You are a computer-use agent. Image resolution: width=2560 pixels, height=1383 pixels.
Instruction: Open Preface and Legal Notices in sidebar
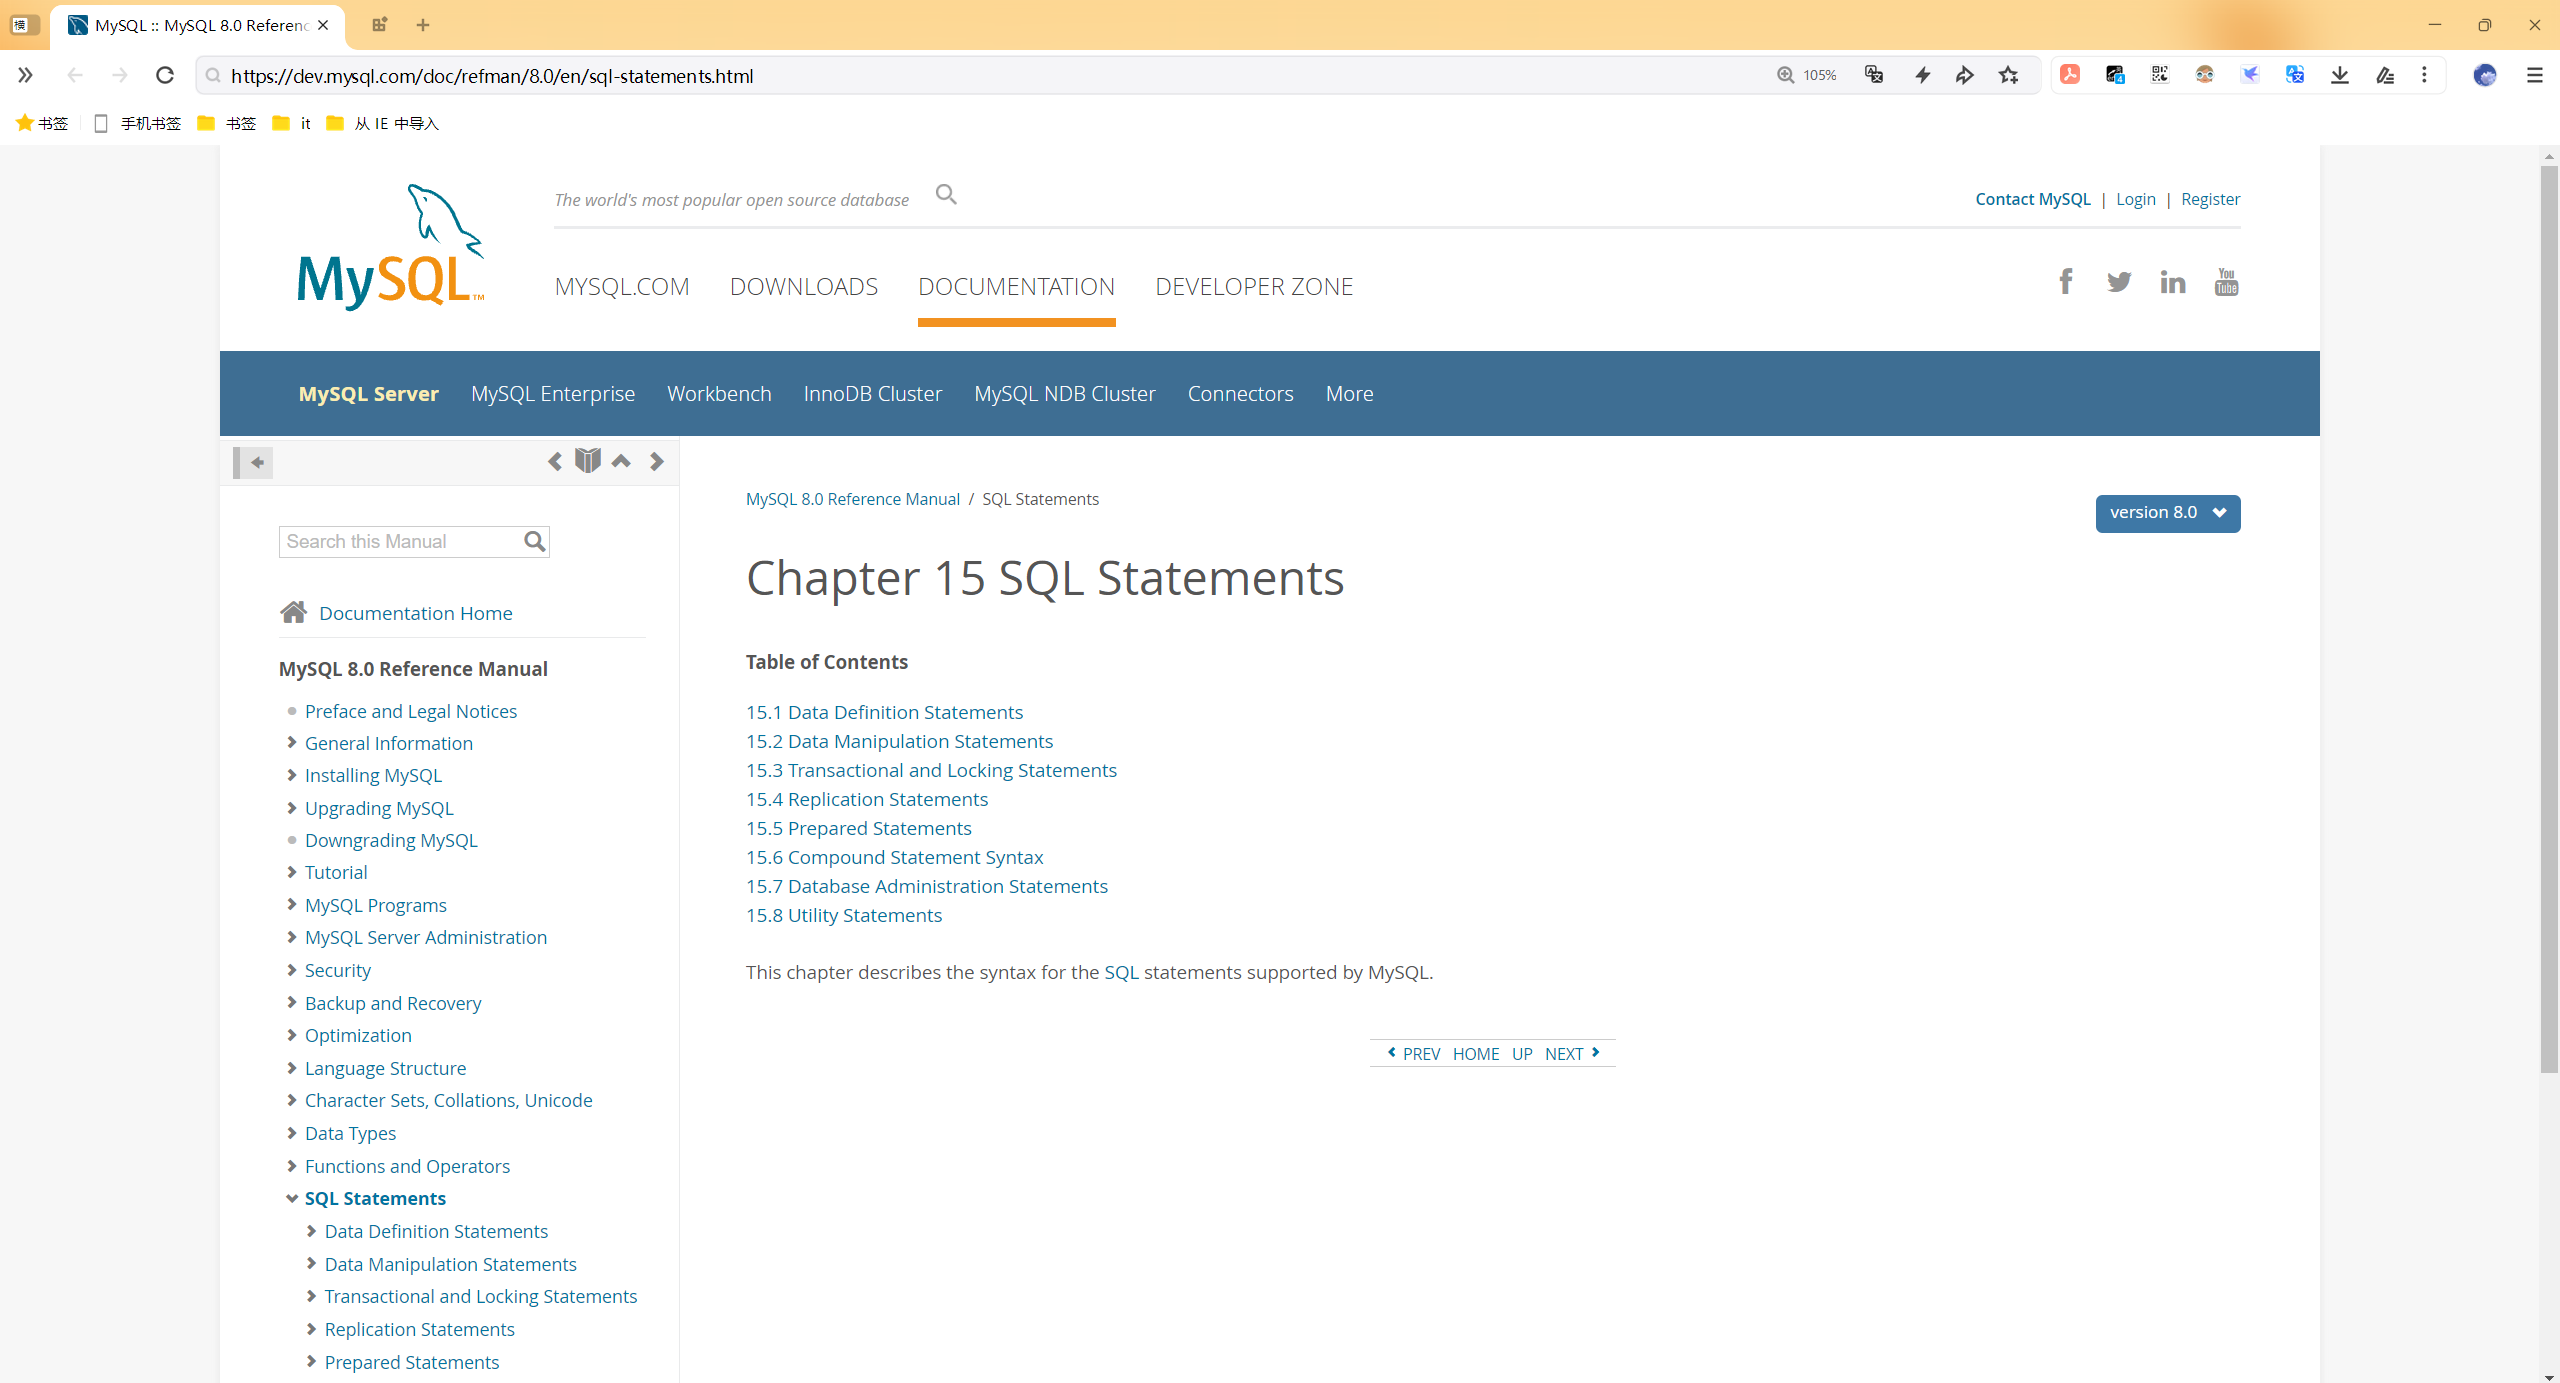coord(411,711)
